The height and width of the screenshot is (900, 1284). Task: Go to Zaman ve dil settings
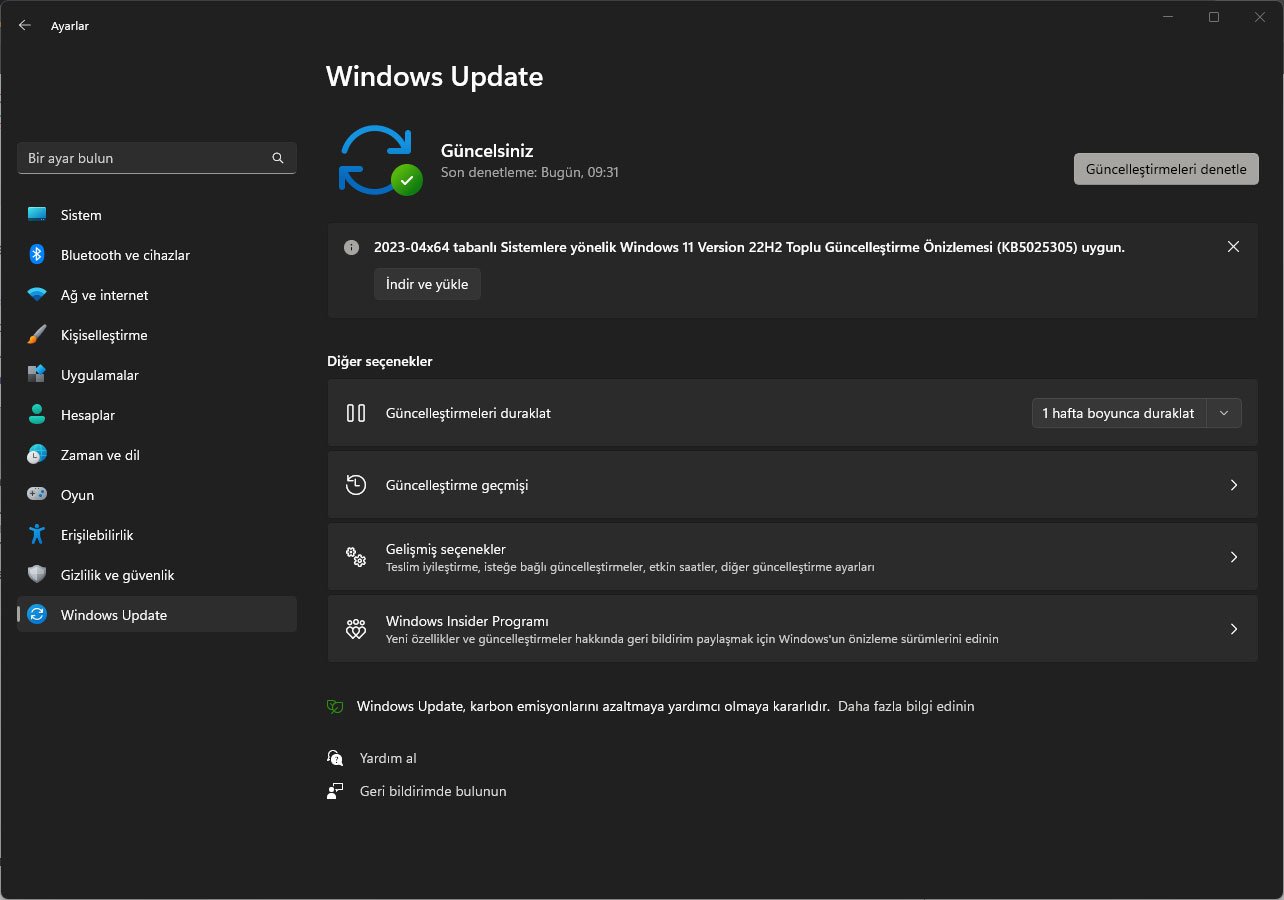[x=100, y=455]
